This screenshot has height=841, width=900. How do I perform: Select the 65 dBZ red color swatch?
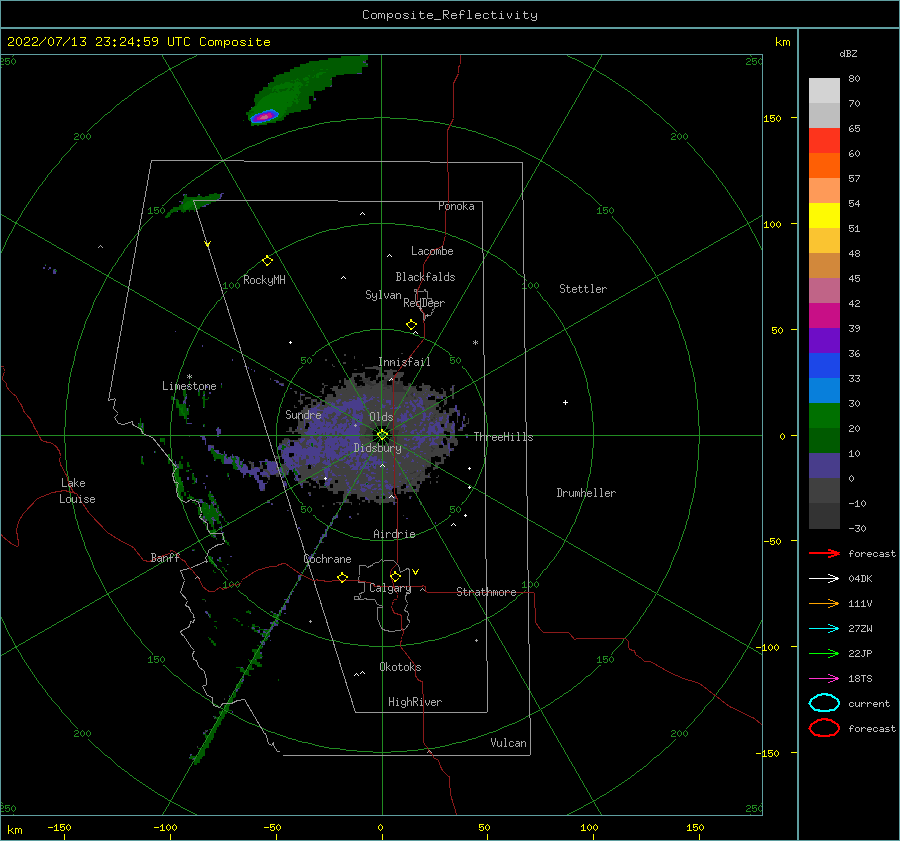pos(824,141)
